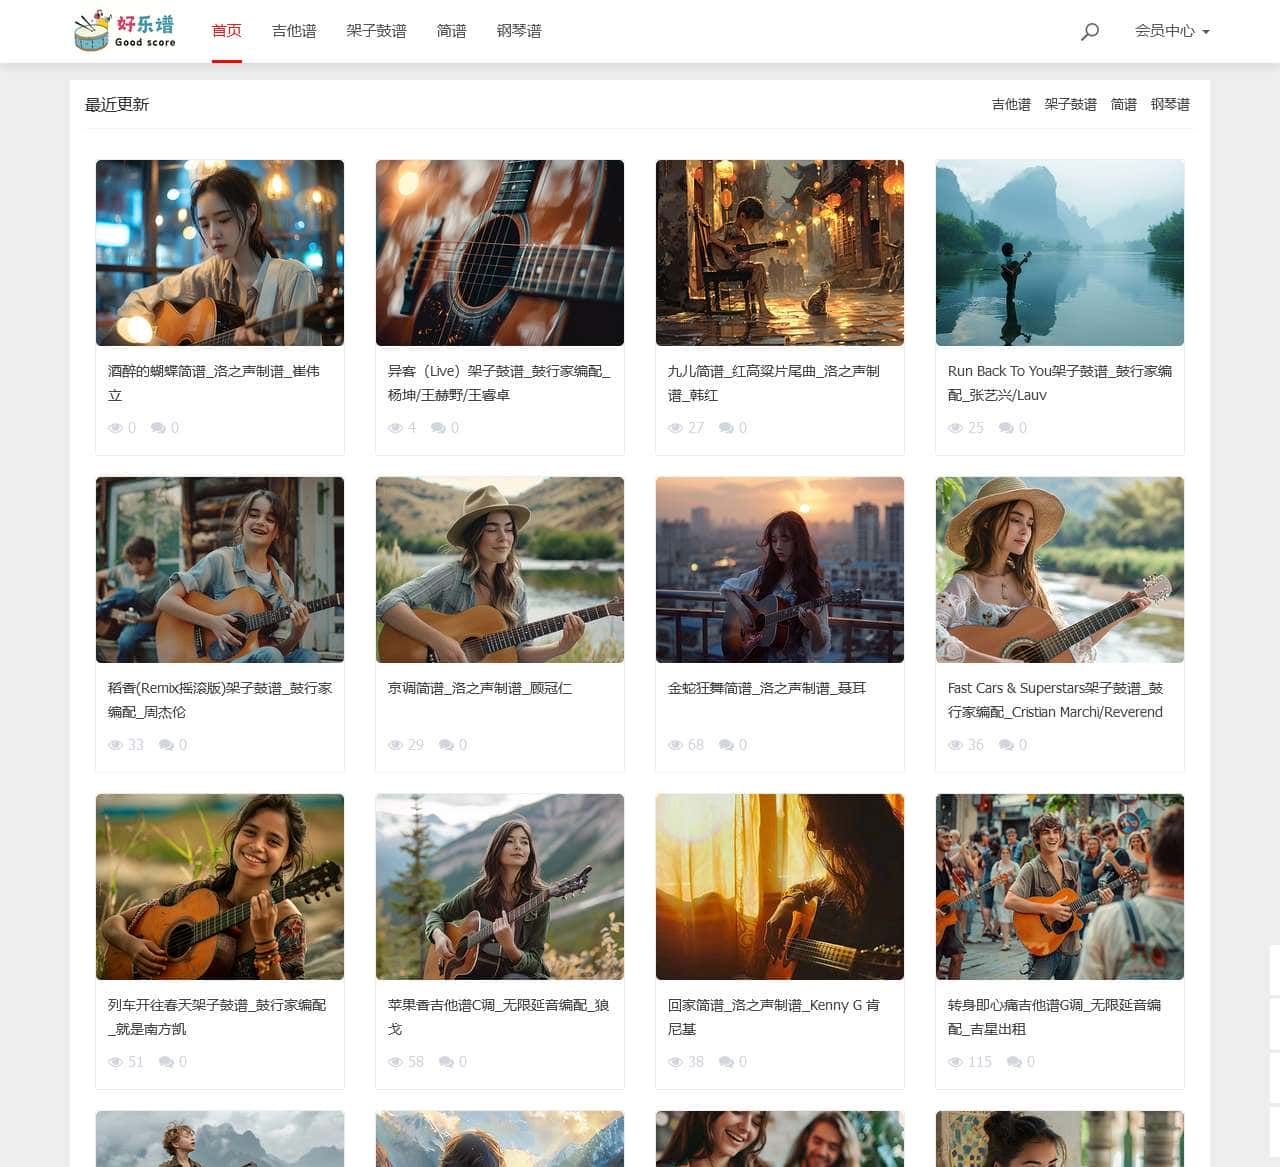Screen dimensions: 1280x1167
Task: Click comment icon under 九儿简谱 card
Action: [x=726, y=428]
